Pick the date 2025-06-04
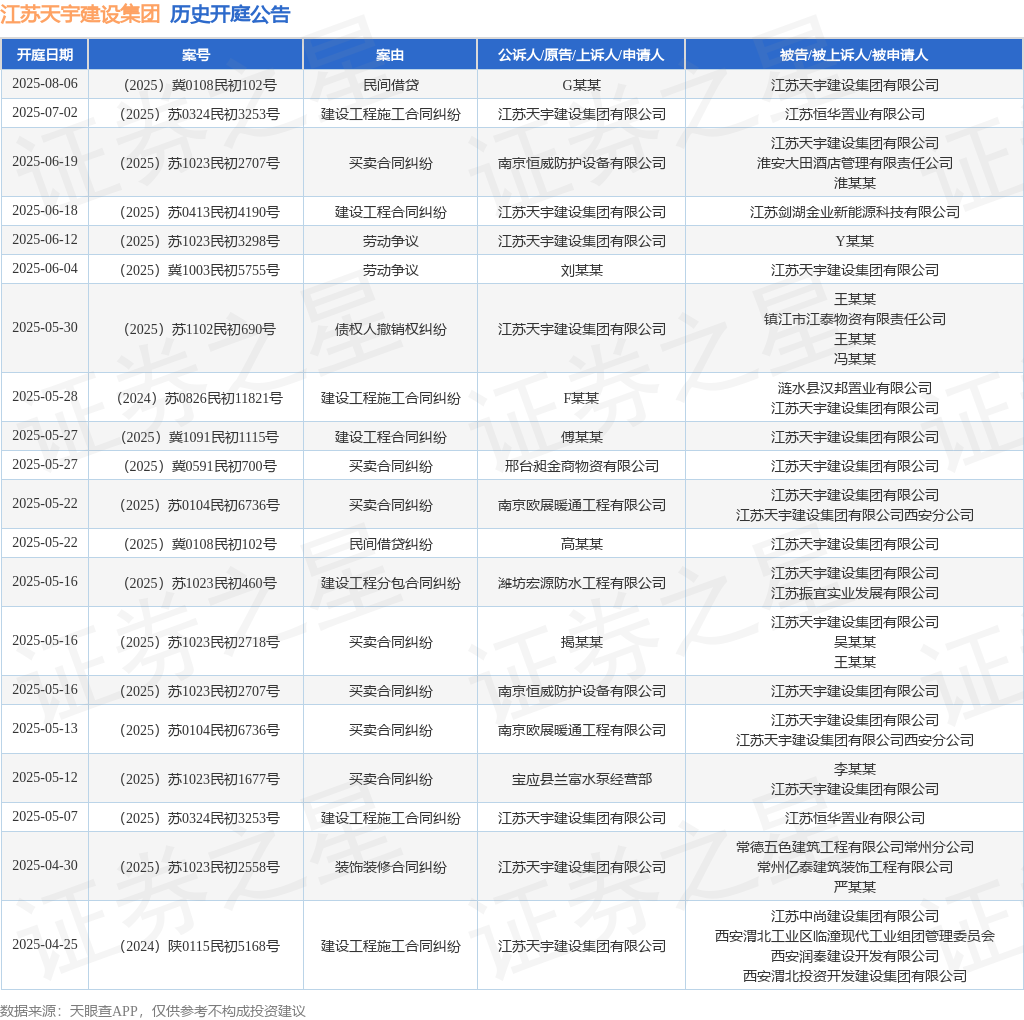 45,269
